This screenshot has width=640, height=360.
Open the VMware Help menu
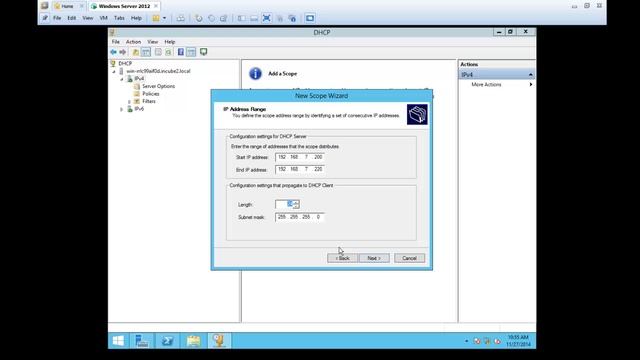[136, 18]
